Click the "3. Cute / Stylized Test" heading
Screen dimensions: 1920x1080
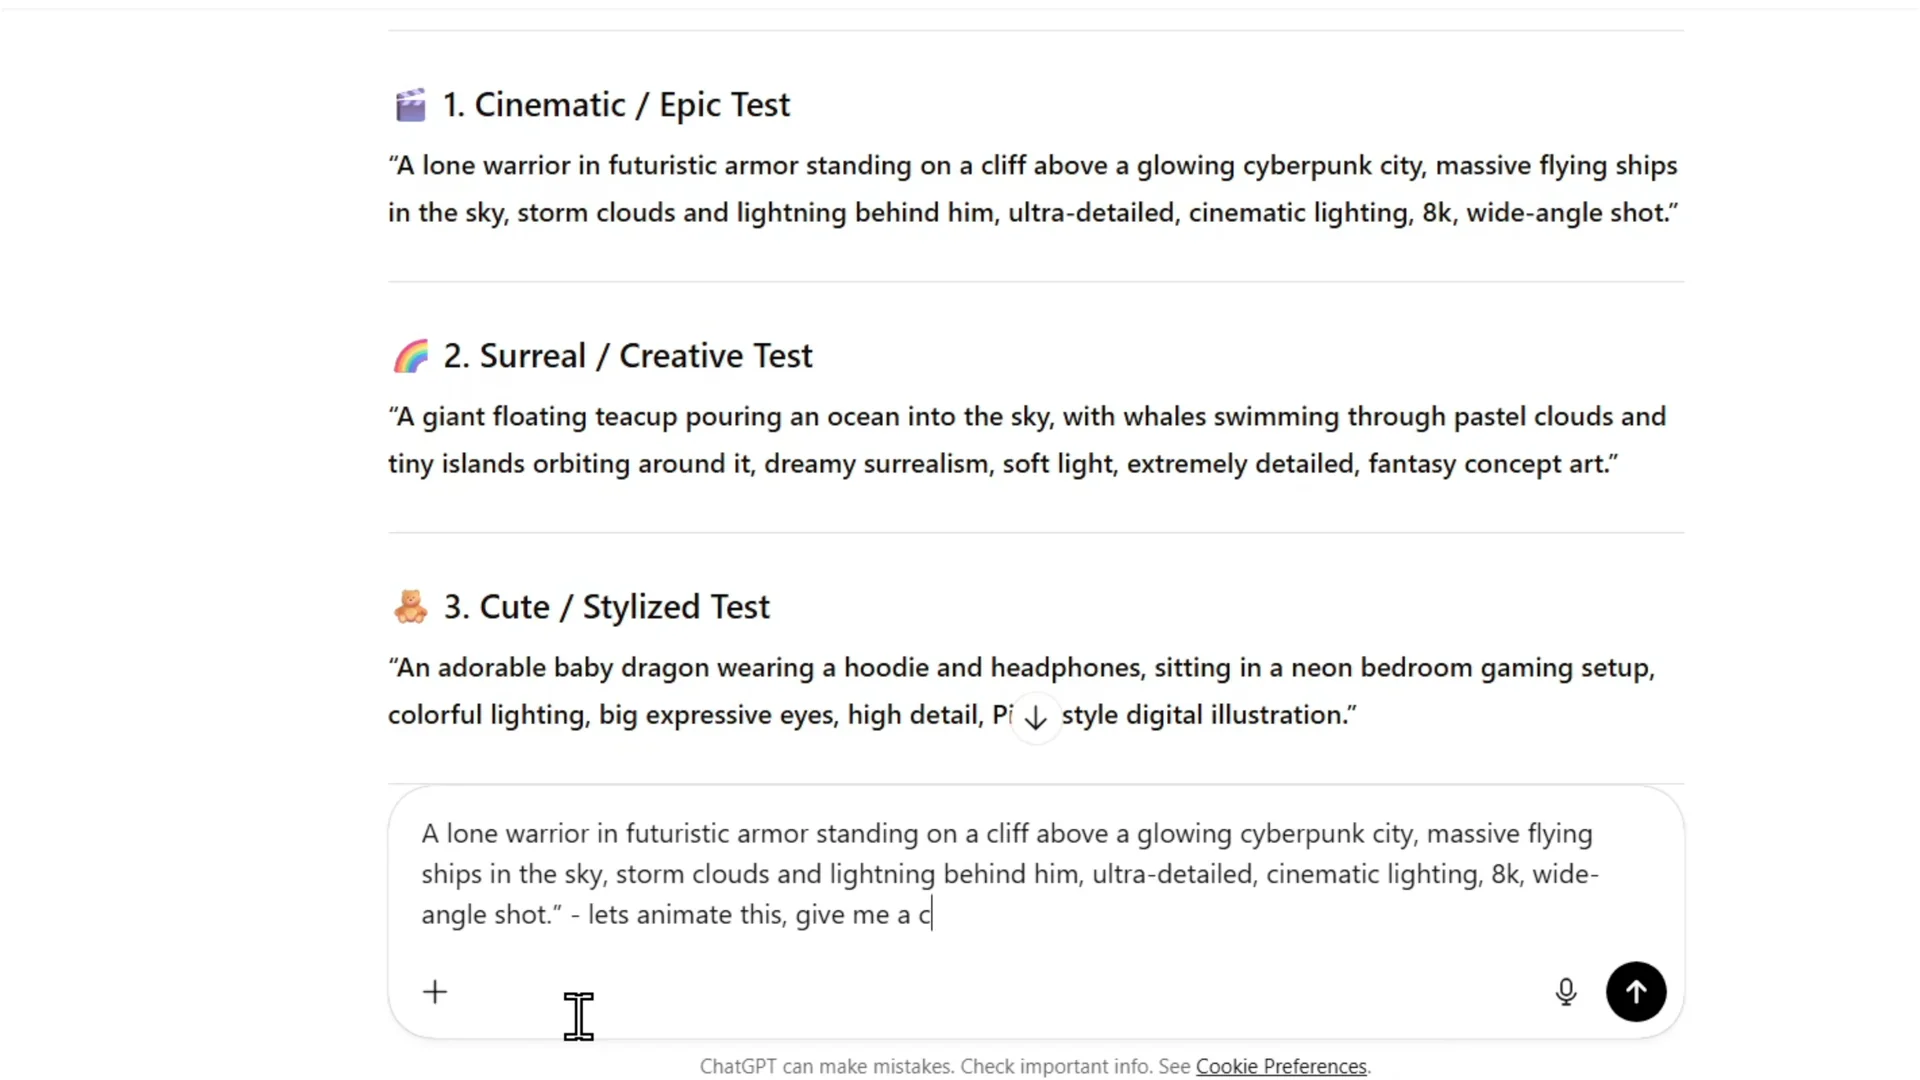pyautogui.click(x=607, y=607)
